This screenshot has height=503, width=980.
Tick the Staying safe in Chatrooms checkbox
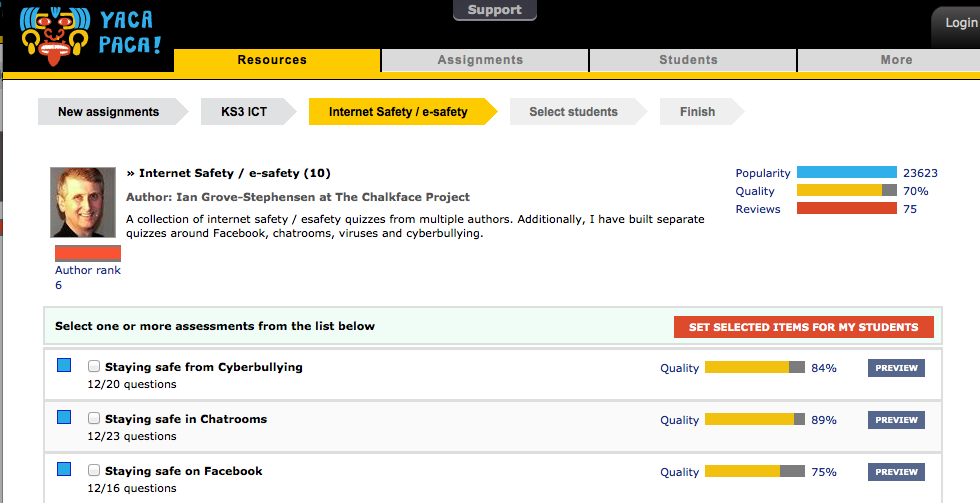click(x=94, y=418)
